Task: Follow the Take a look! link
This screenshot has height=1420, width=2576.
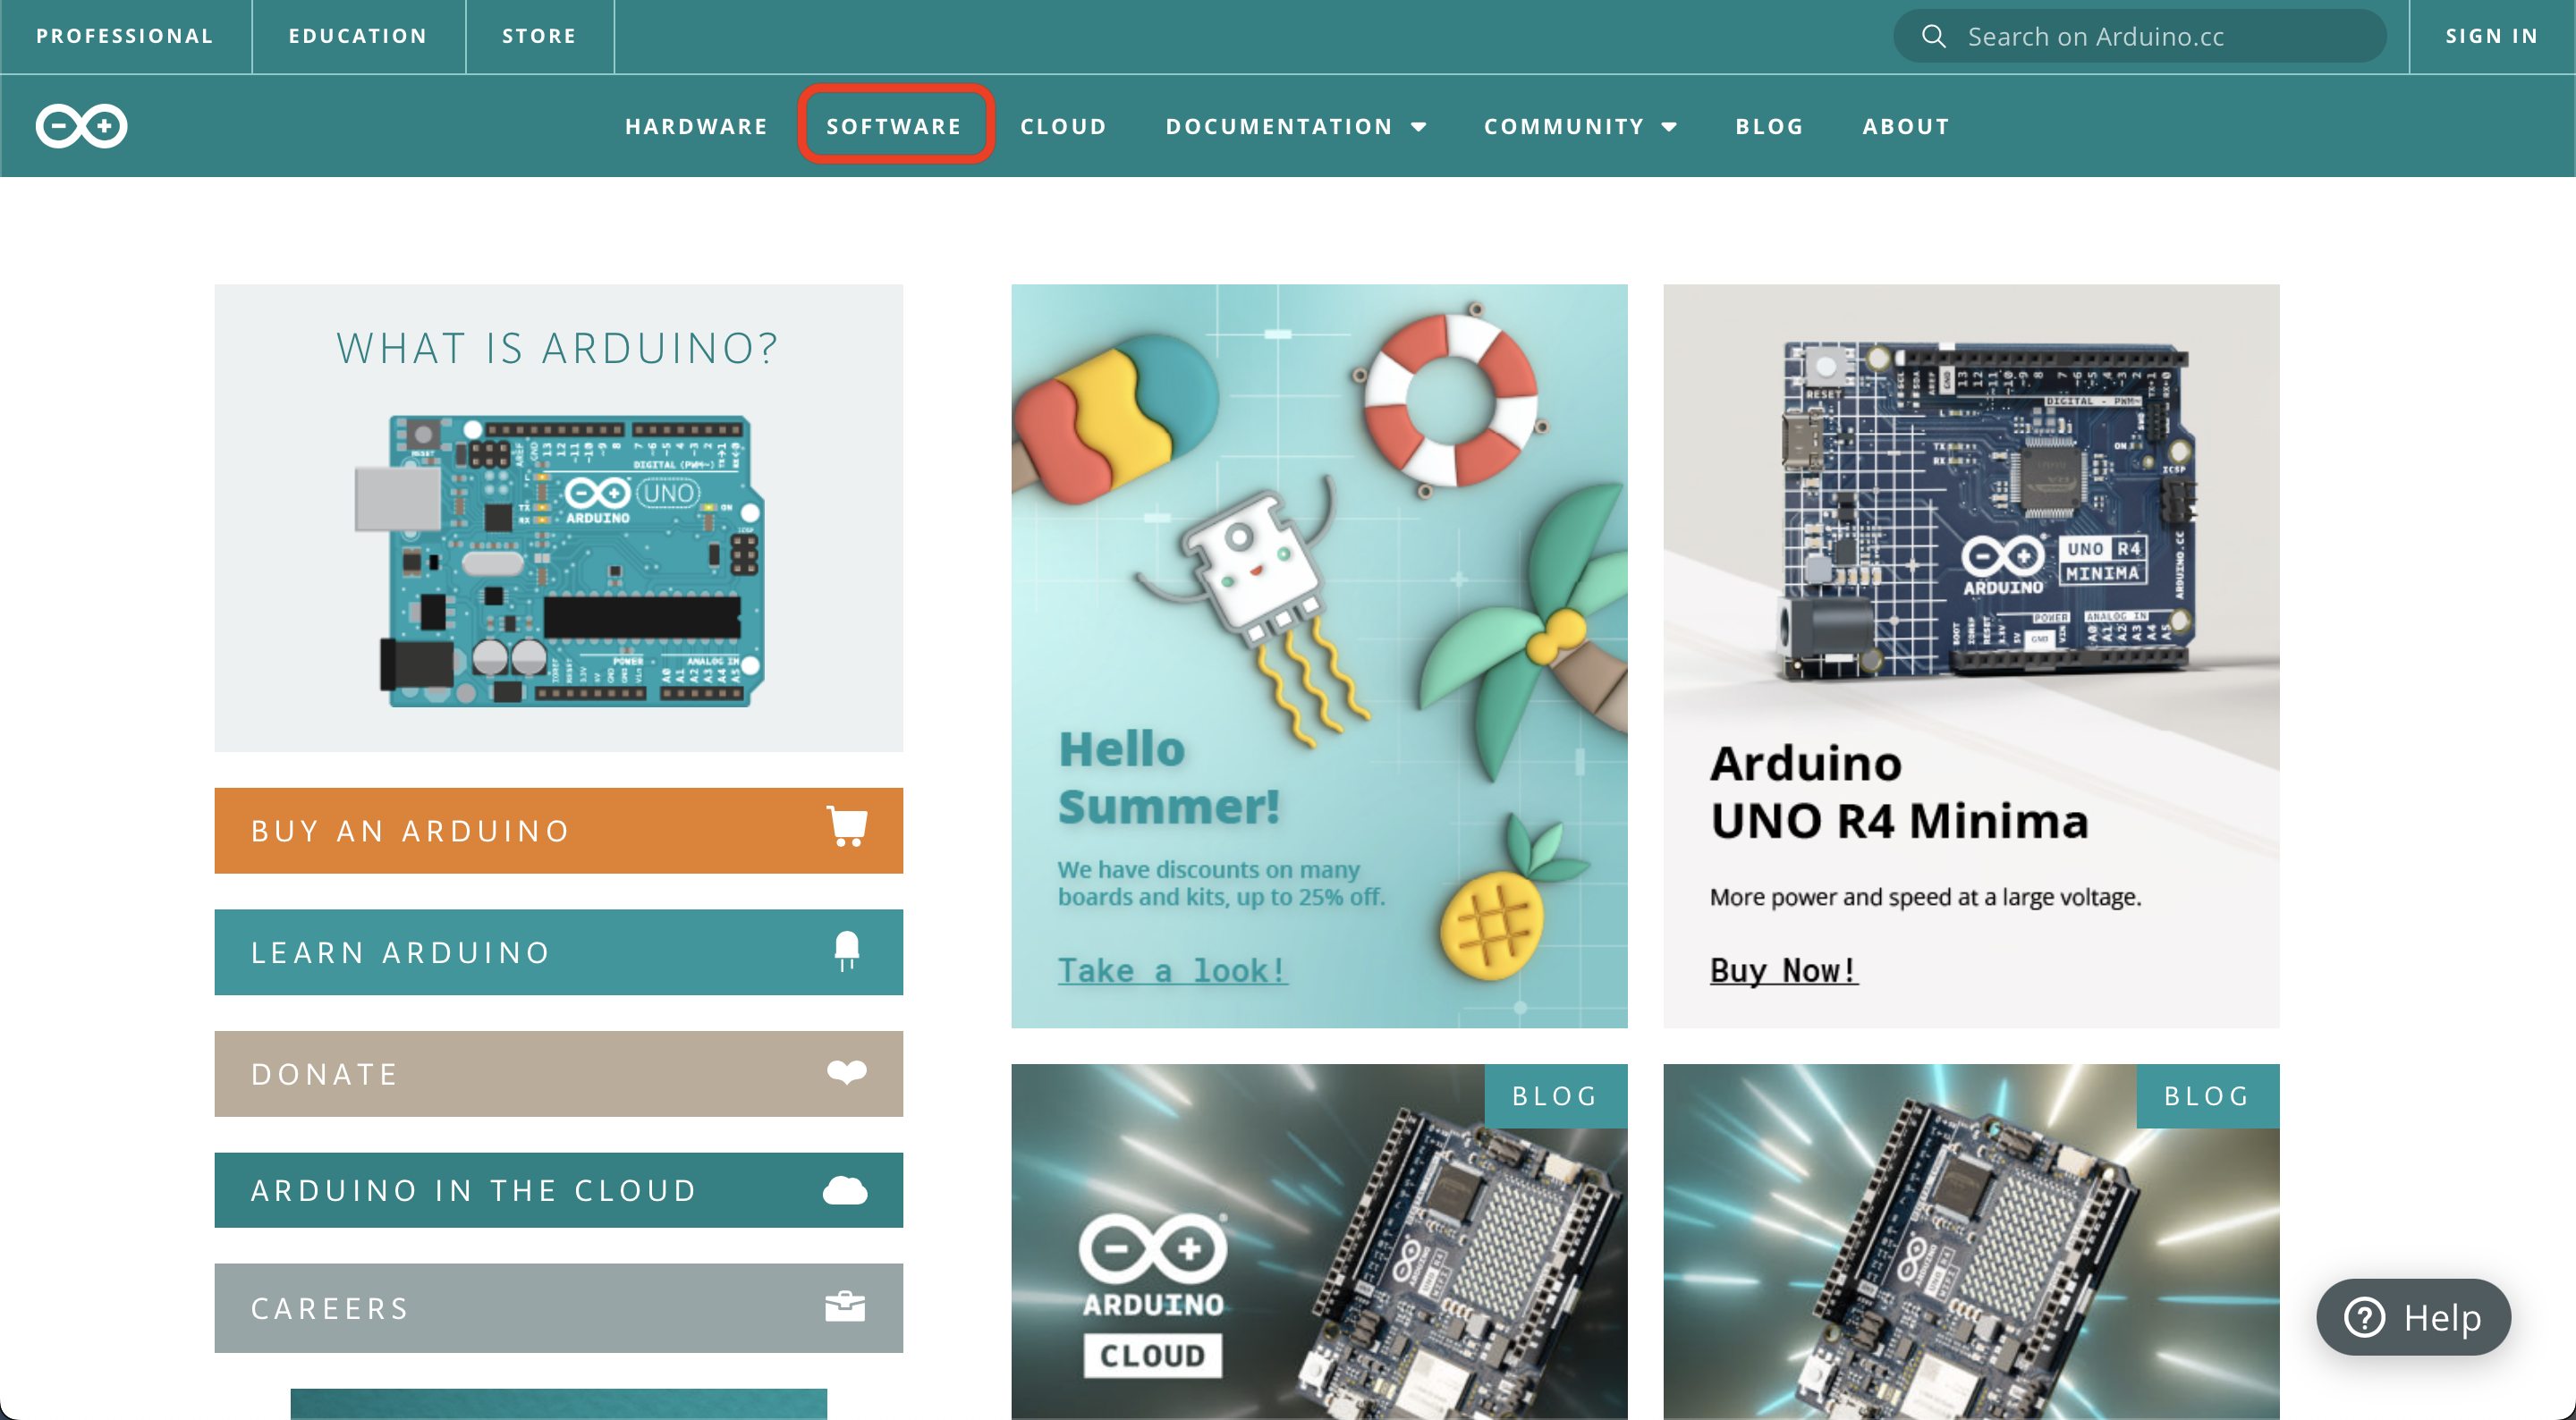Action: (1172, 970)
